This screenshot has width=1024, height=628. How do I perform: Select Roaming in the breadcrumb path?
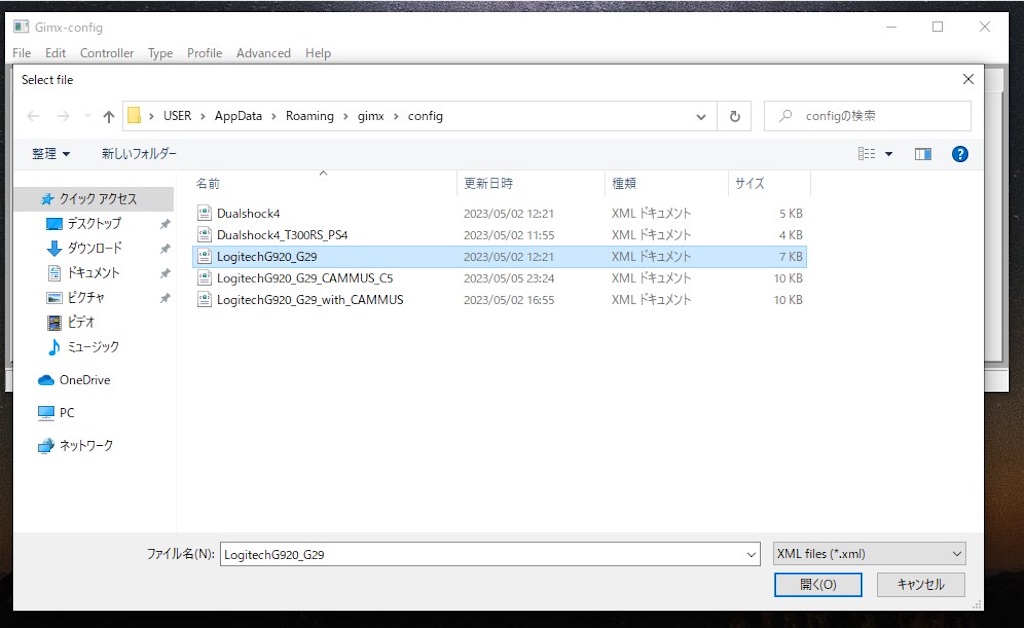click(310, 116)
